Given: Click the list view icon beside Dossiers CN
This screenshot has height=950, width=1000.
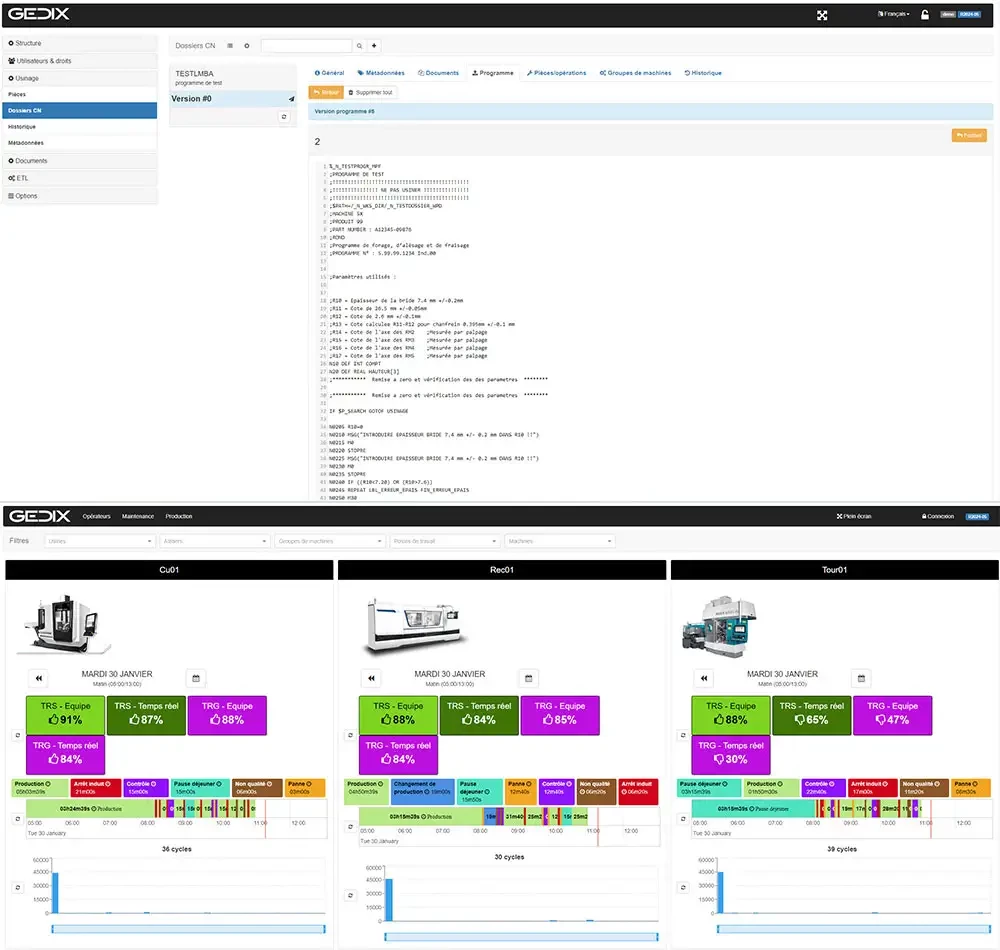Looking at the screenshot, I should [x=230, y=46].
